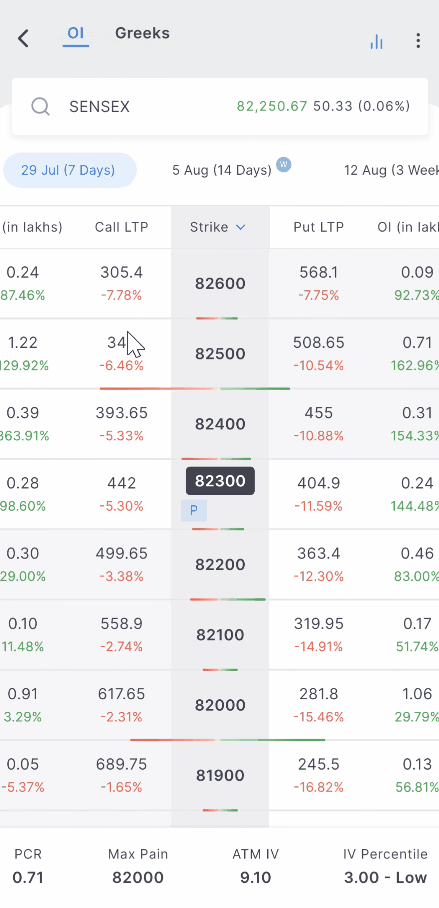Select the OI tab

(76, 33)
